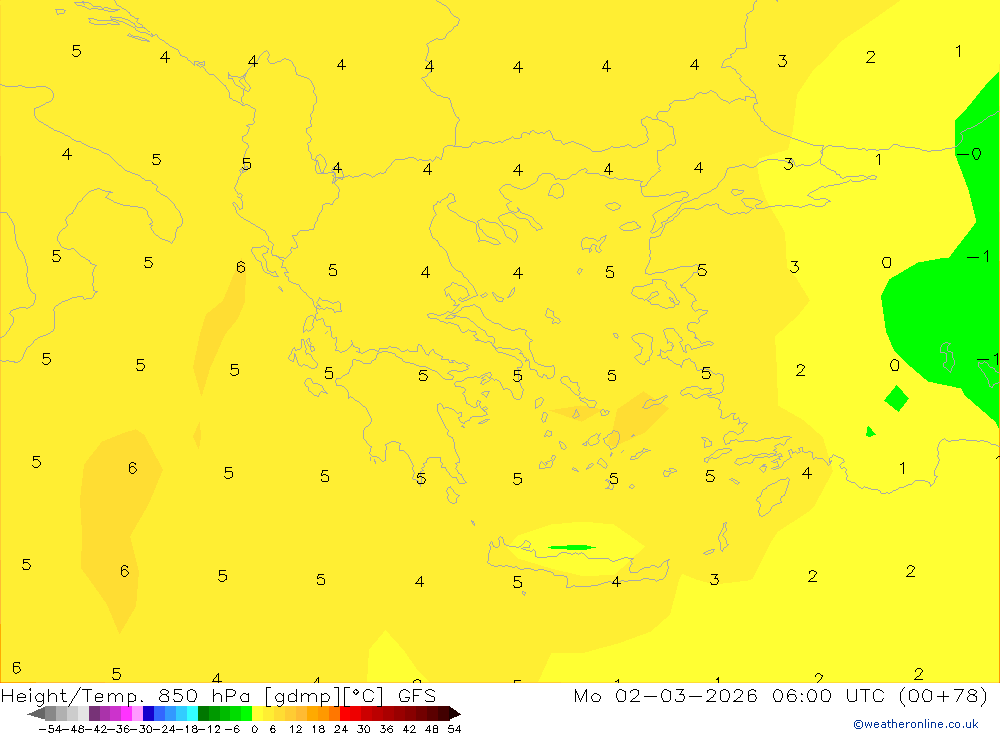Click the 12 label under the color scale
The width and height of the screenshot is (1000, 733).
click(295, 729)
